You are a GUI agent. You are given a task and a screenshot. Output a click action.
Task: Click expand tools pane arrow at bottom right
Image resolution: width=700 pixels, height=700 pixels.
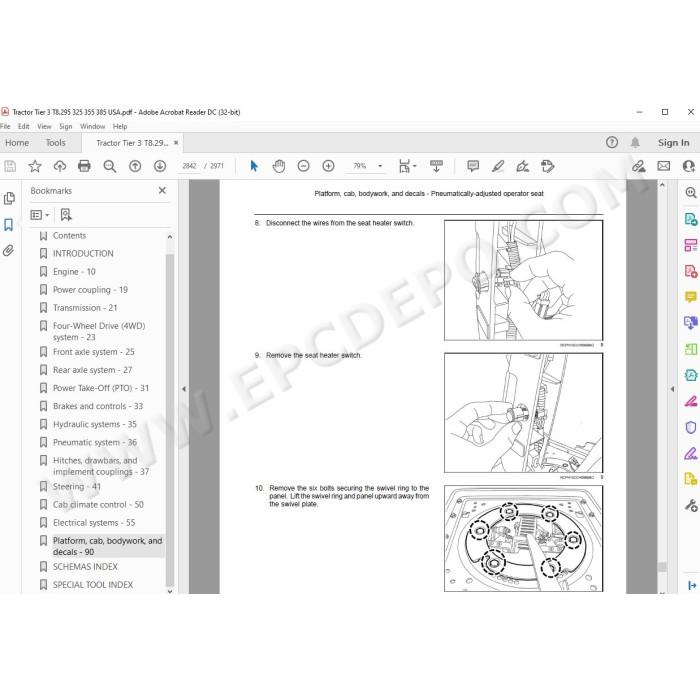point(692,585)
